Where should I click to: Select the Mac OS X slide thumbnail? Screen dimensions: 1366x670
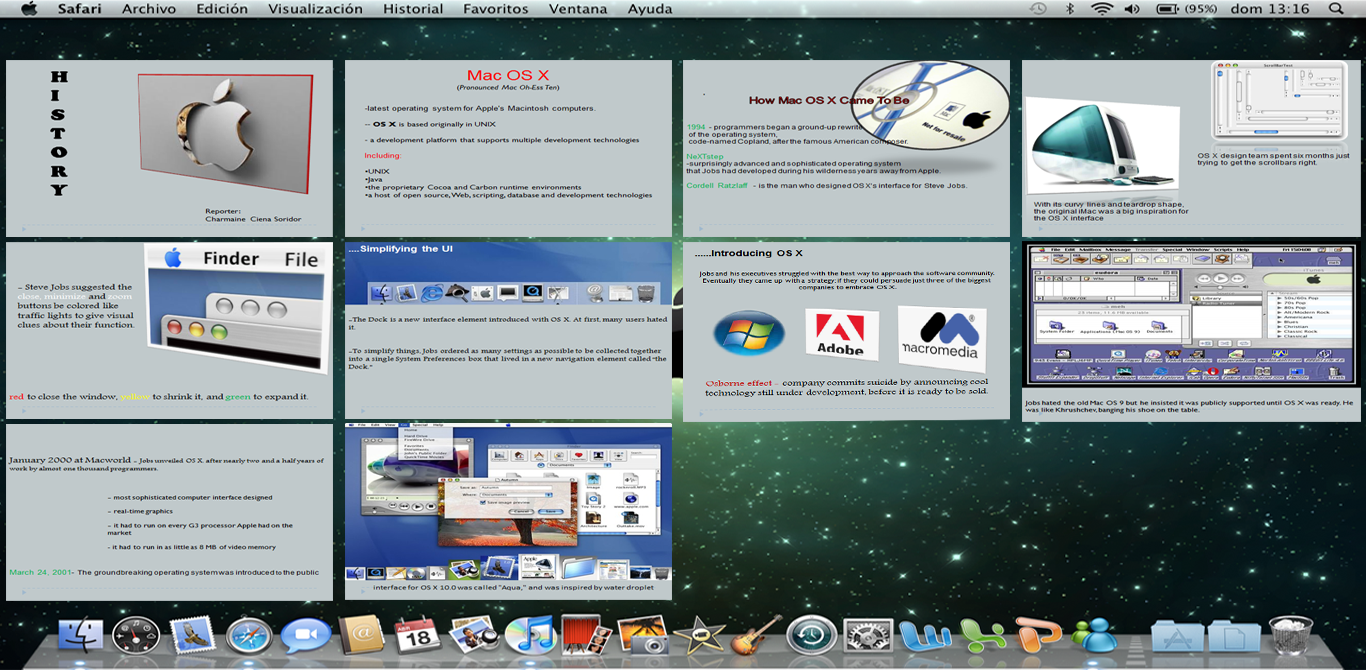(508, 148)
